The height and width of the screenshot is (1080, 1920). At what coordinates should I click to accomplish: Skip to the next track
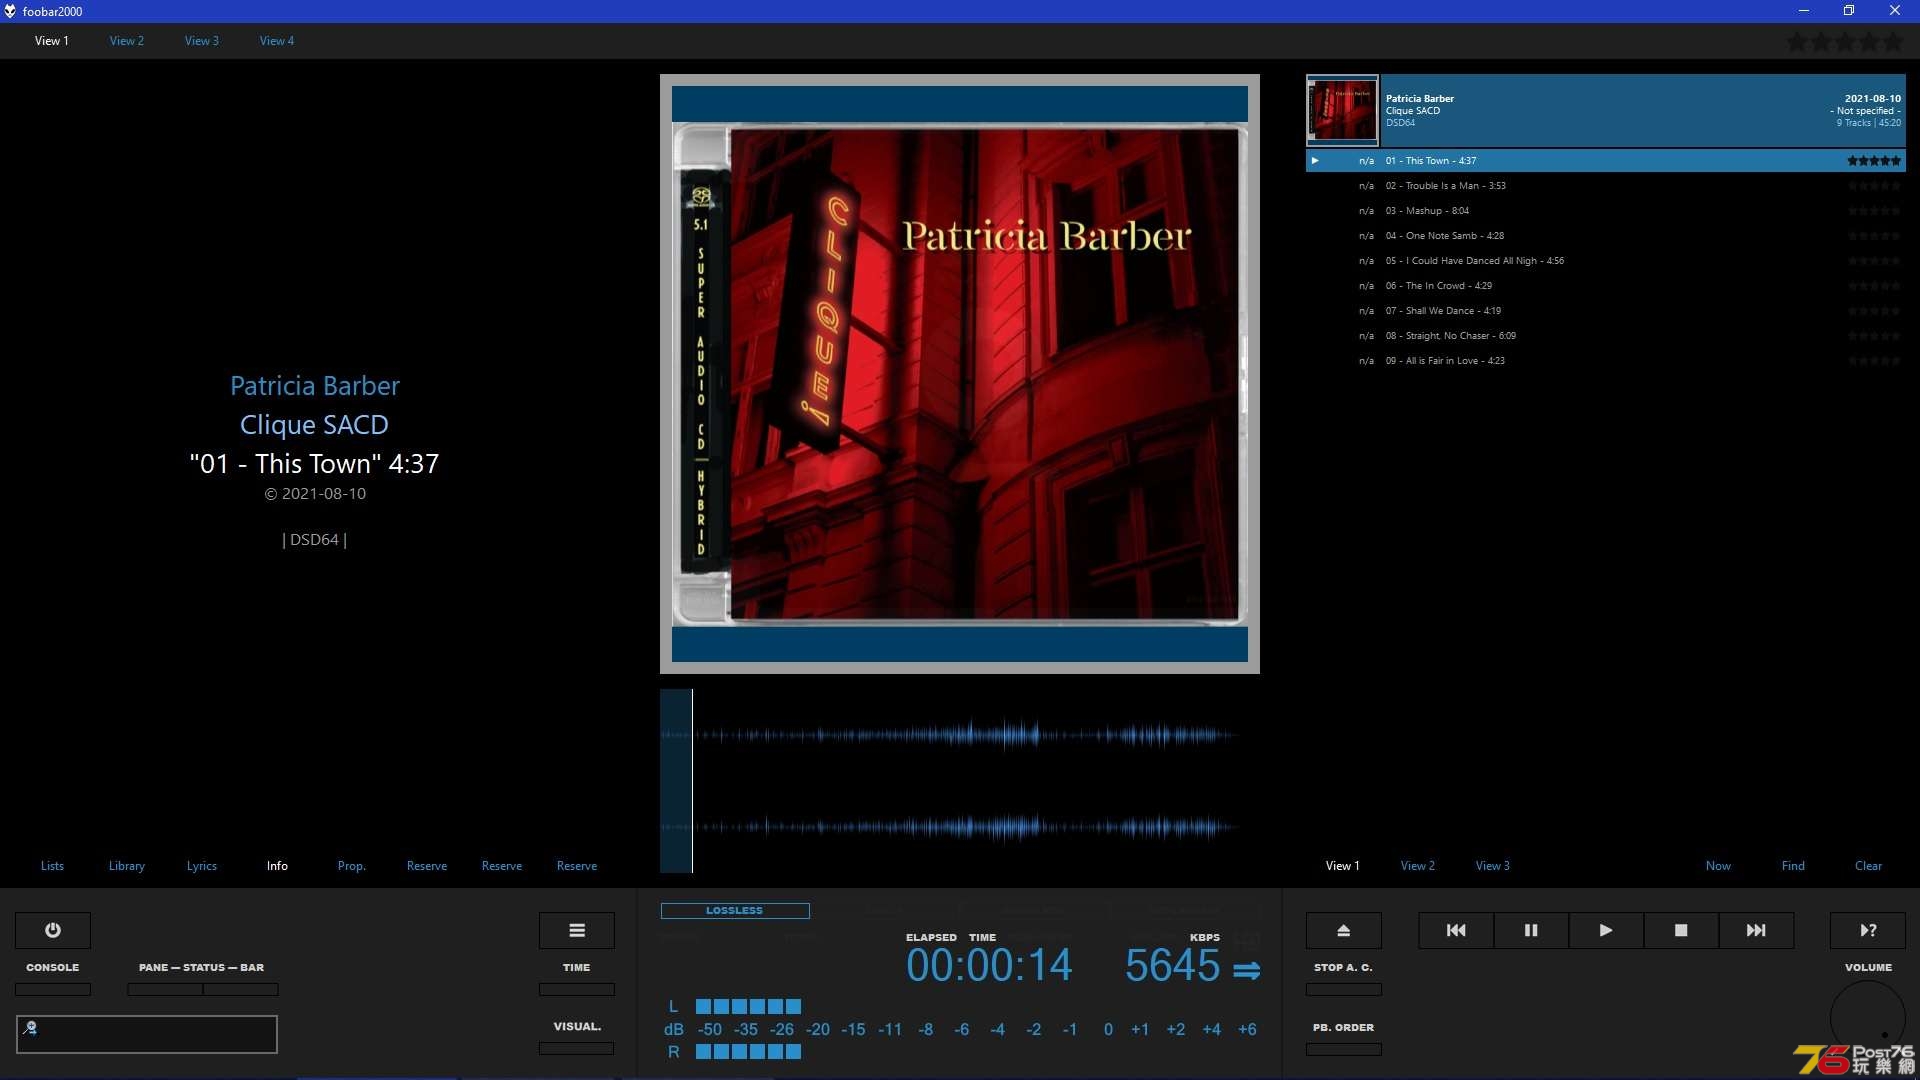tap(1756, 930)
